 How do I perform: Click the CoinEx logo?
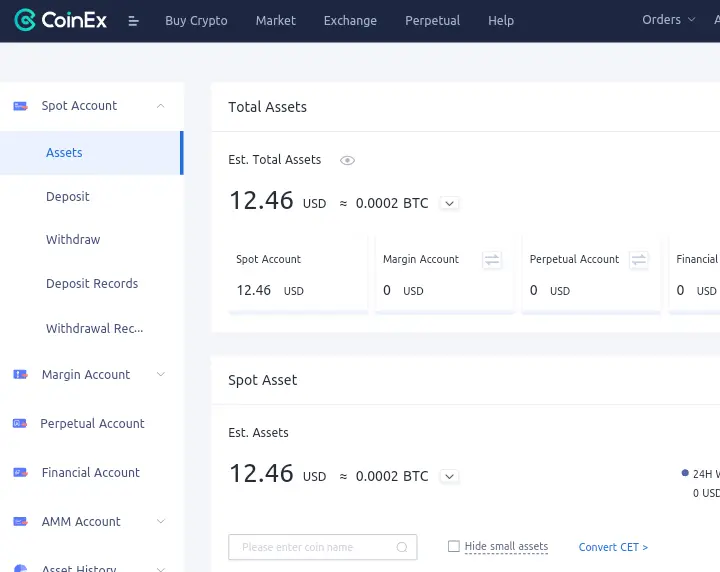click(x=61, y=20)
